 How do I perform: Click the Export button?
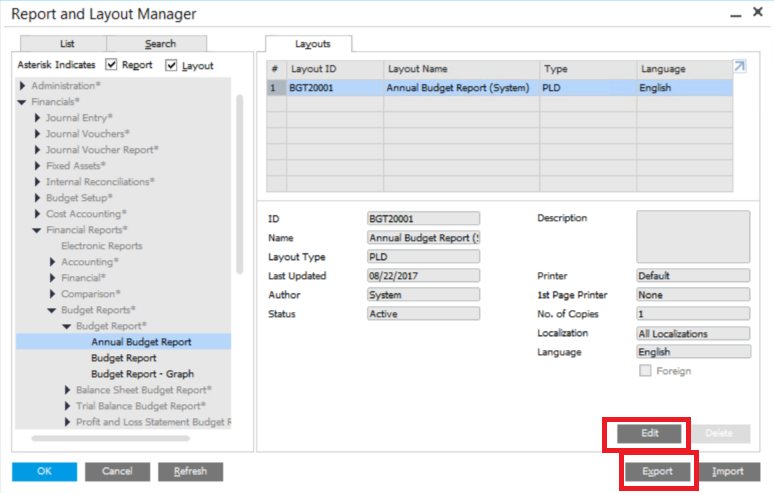pyautogui.click(x=657, y=471)
